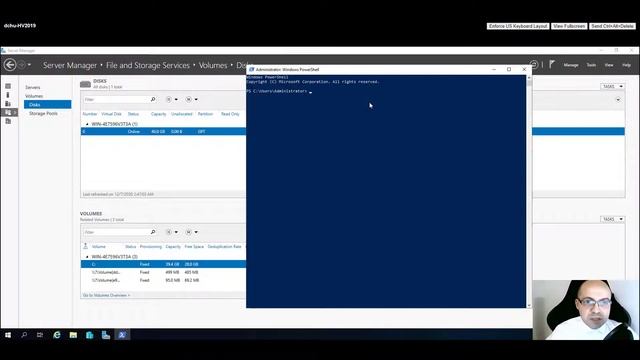The image size is (640, 360).
Task: Click Disks tile drive icon
Action: (x=85, y=84)
